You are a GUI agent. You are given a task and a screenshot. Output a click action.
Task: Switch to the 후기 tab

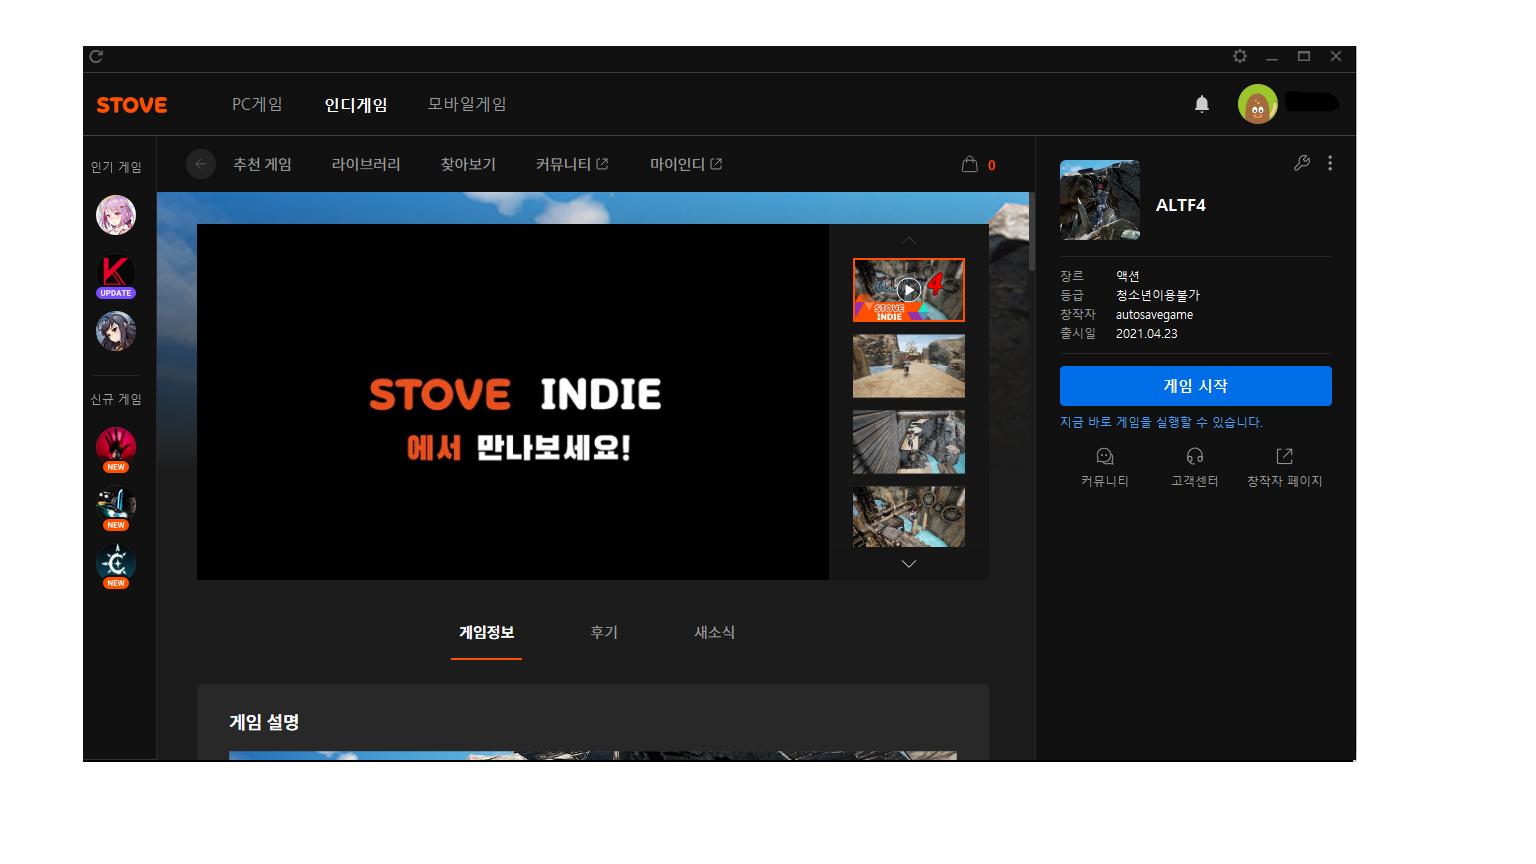pyautogui.click(x=604, y=632)
